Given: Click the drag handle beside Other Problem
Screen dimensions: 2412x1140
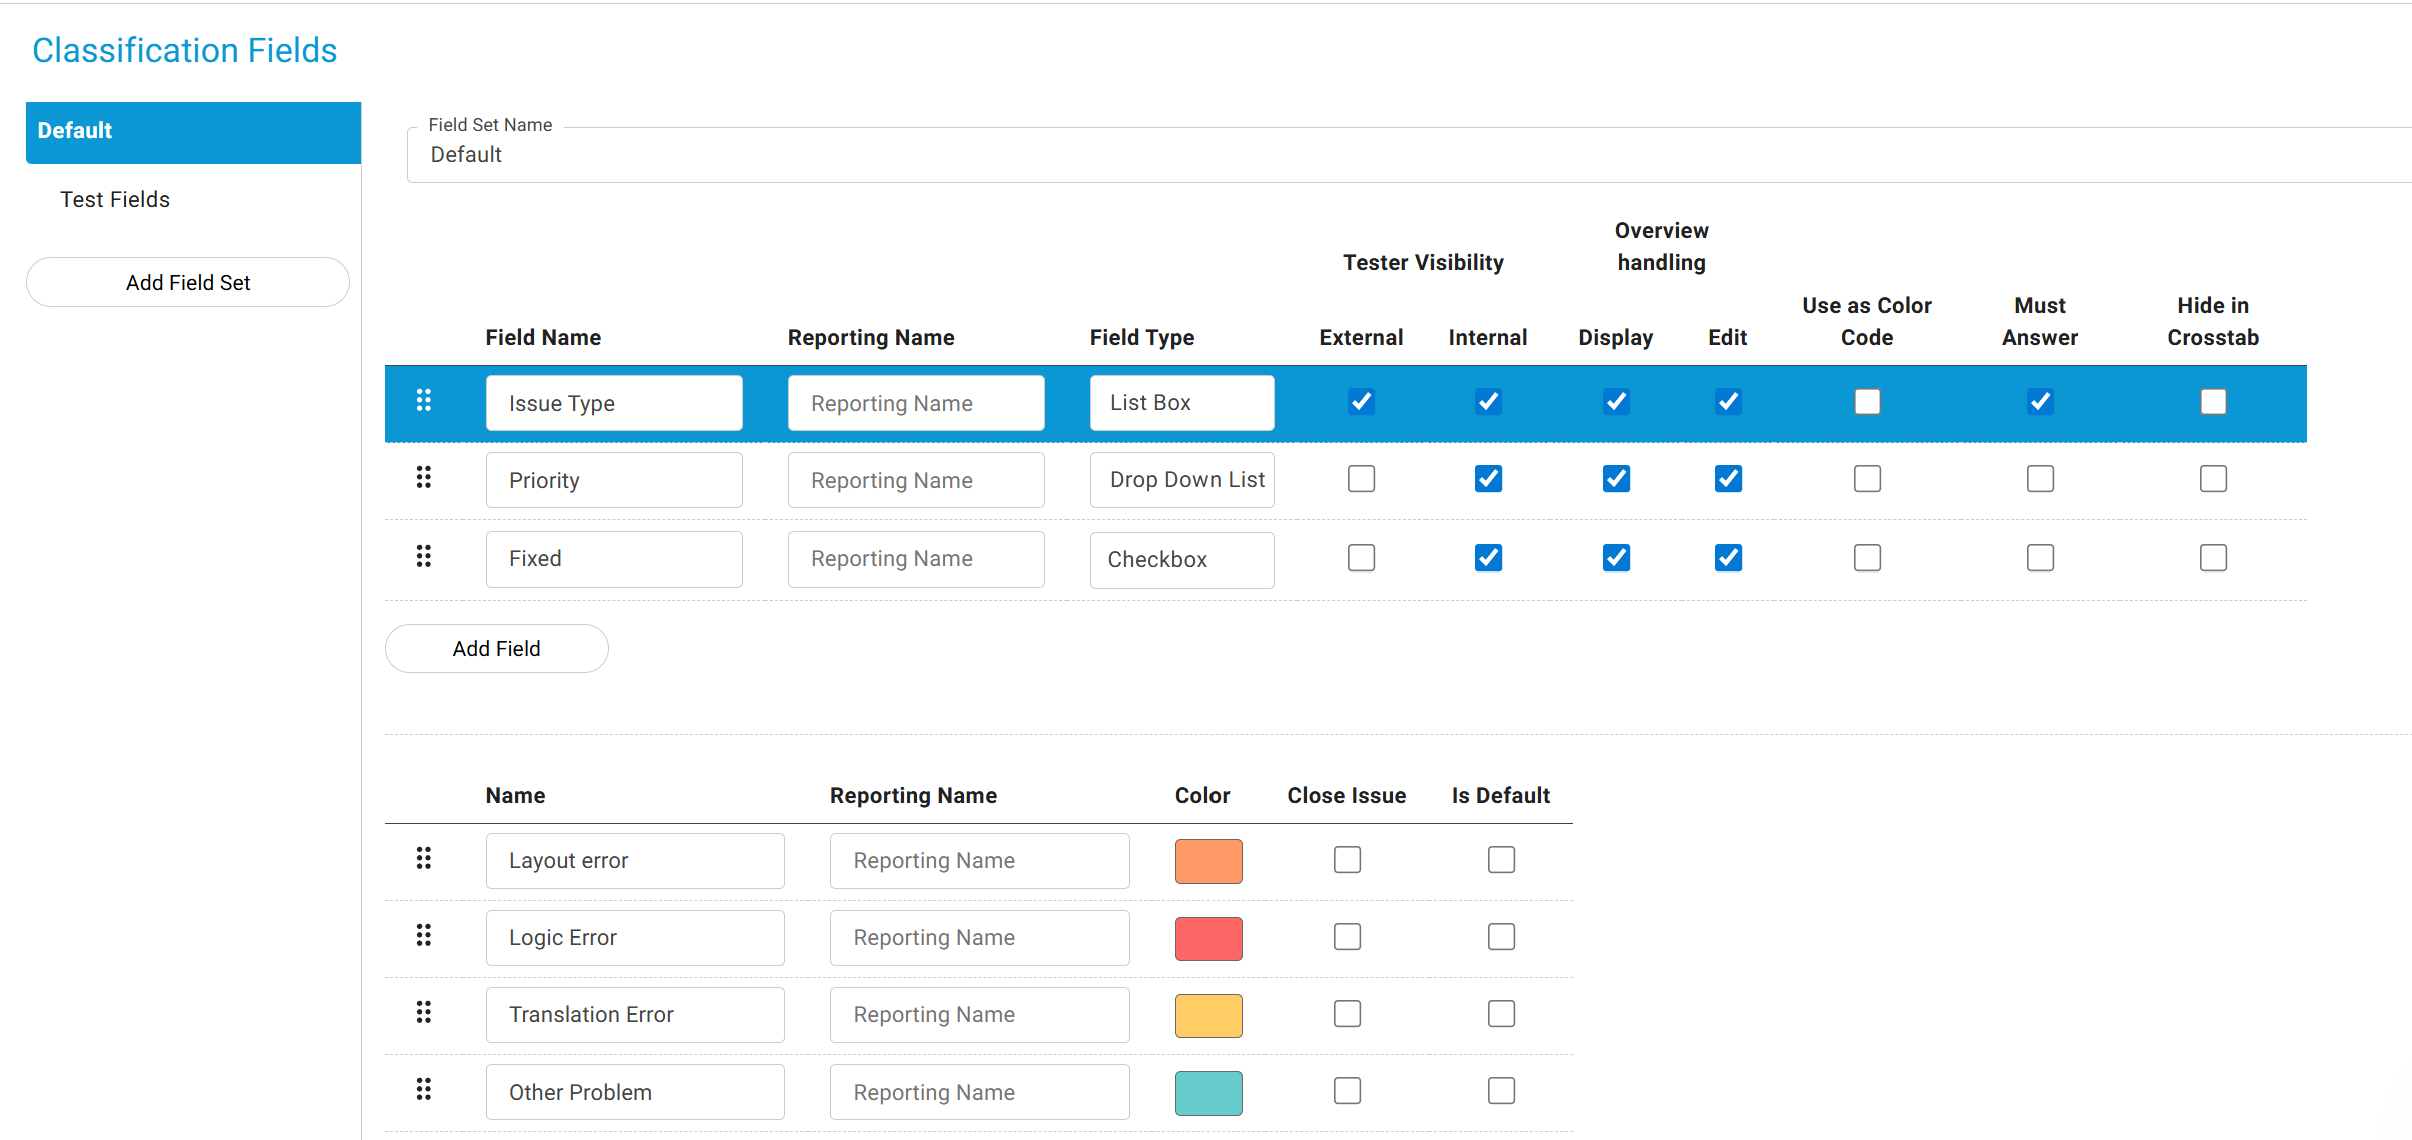Looking at the screenshot, I should point(424,1090).
